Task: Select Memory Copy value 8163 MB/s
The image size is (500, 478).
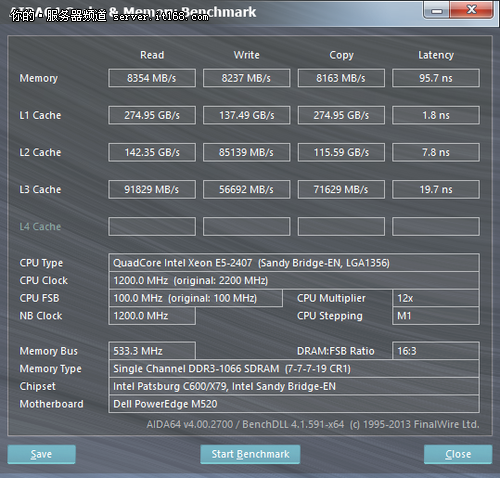Action: (x=341, y=78)
